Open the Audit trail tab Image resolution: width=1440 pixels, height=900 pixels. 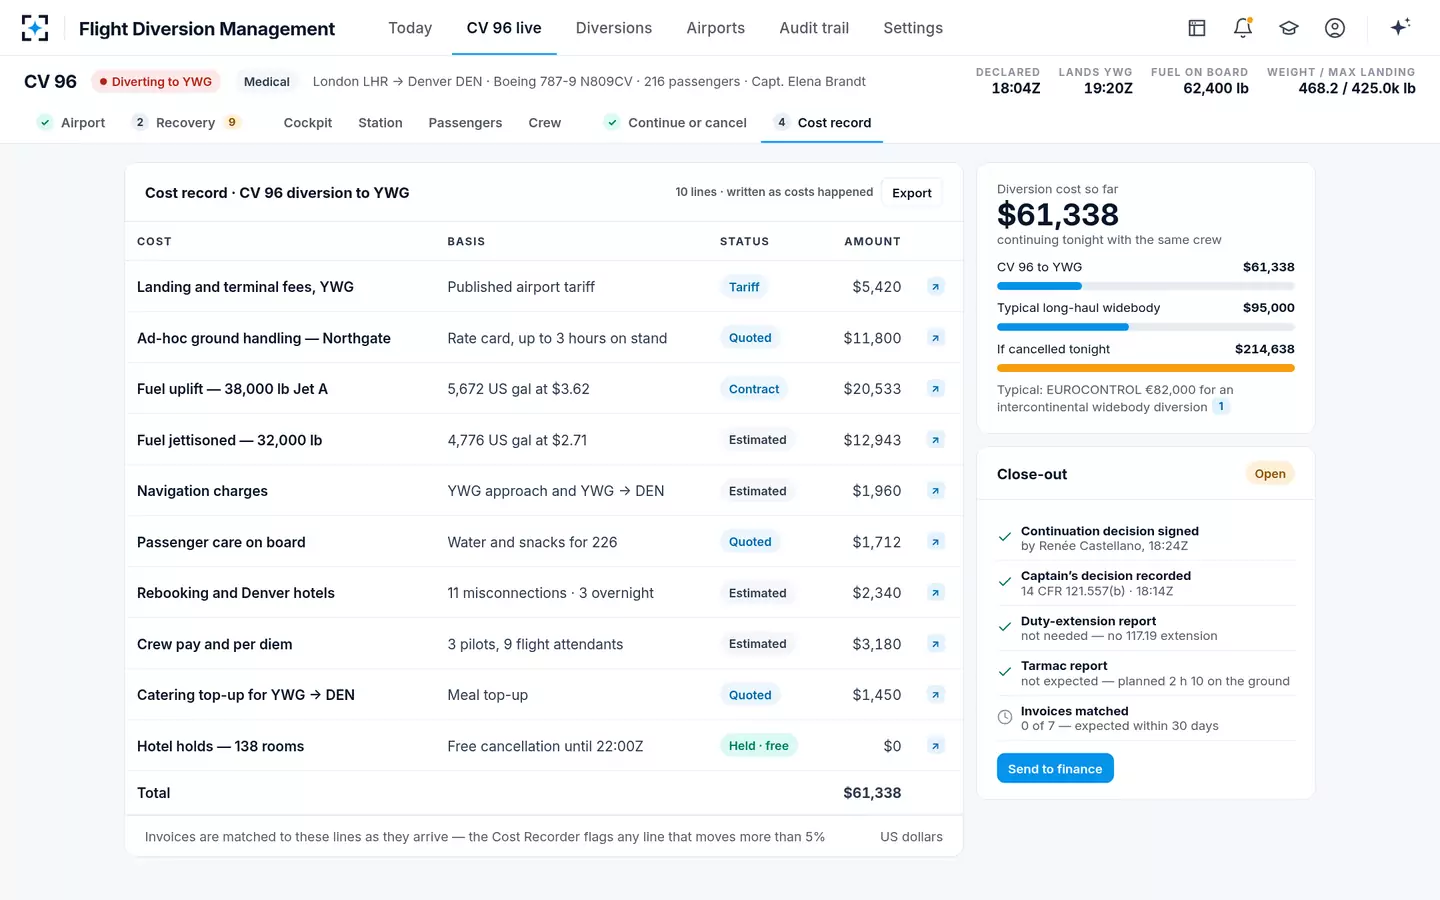click(814, 28)
